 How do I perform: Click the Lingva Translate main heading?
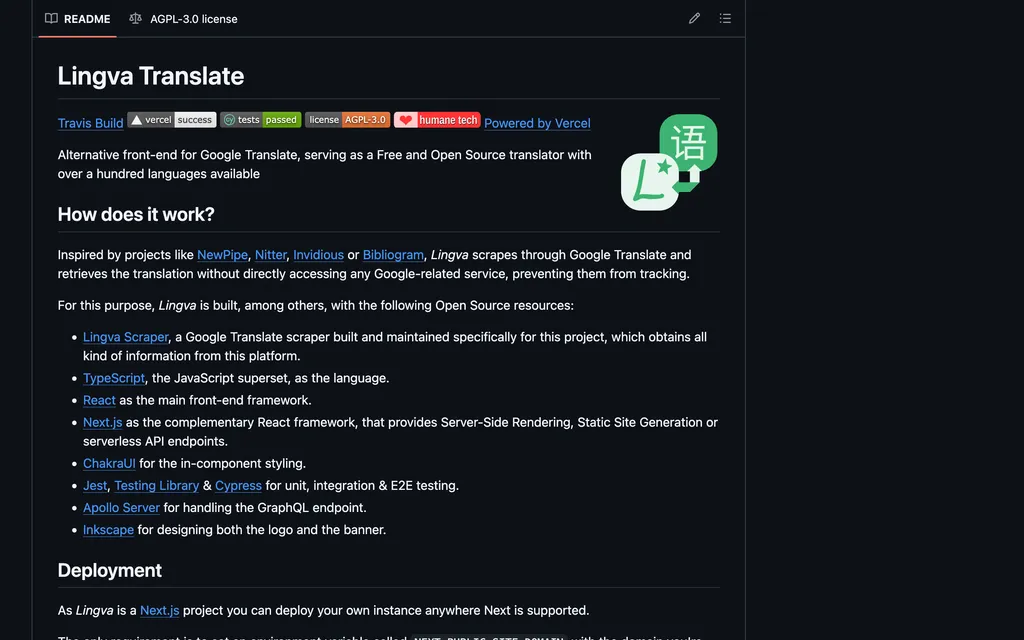pos(151,76)
